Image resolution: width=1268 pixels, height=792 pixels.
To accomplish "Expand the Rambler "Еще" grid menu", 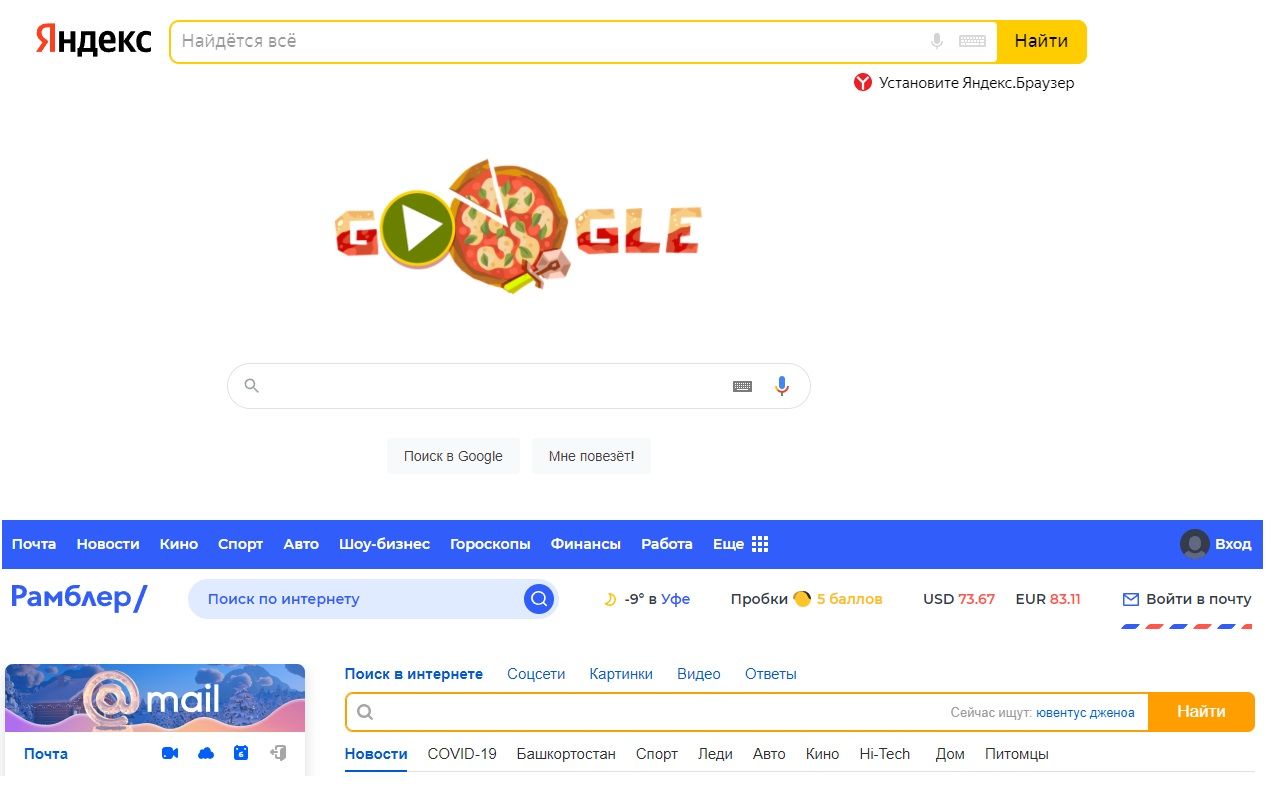I will tap(760, 544).
